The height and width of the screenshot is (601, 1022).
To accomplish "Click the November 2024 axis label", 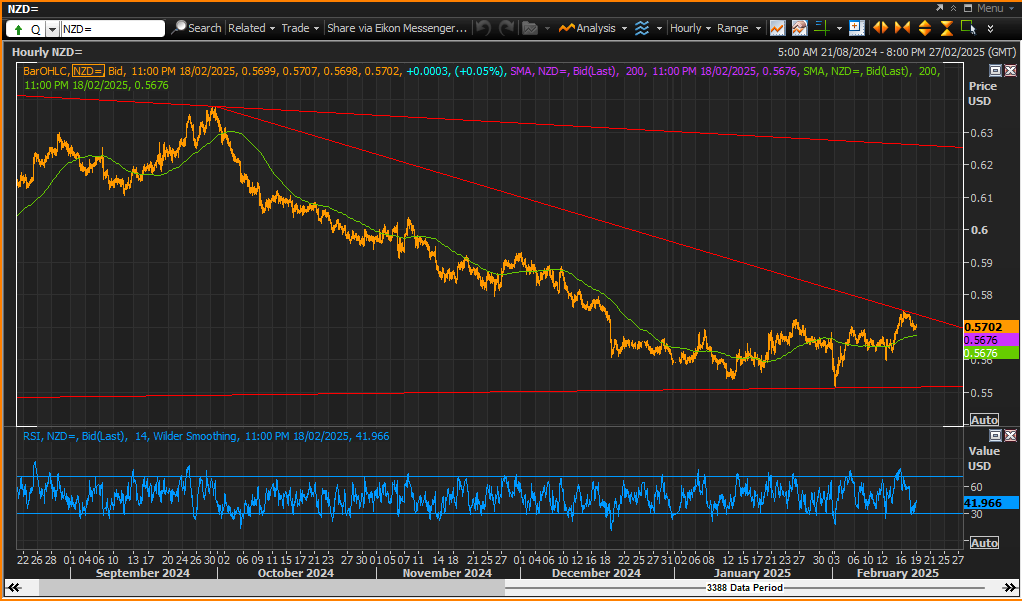I will point(447,573).
